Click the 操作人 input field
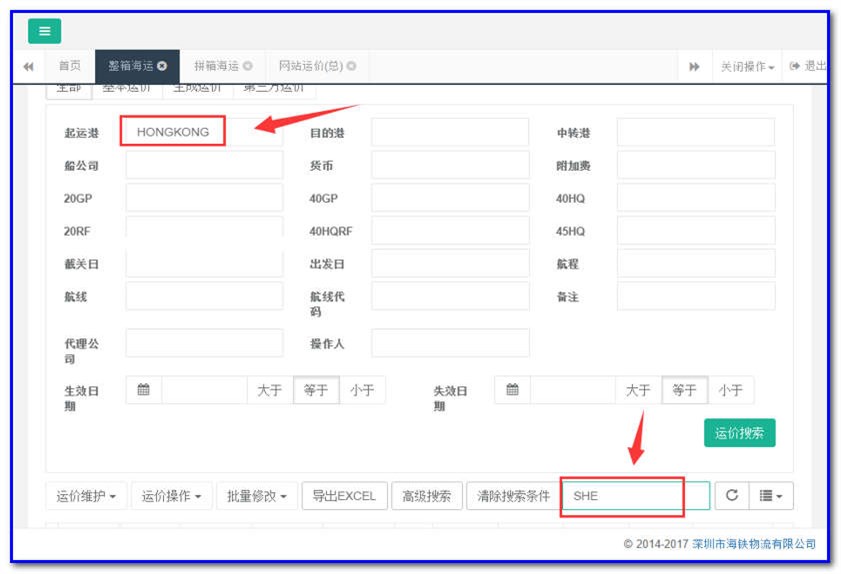Viewport: 841px width, 574px height. (450, 343)
